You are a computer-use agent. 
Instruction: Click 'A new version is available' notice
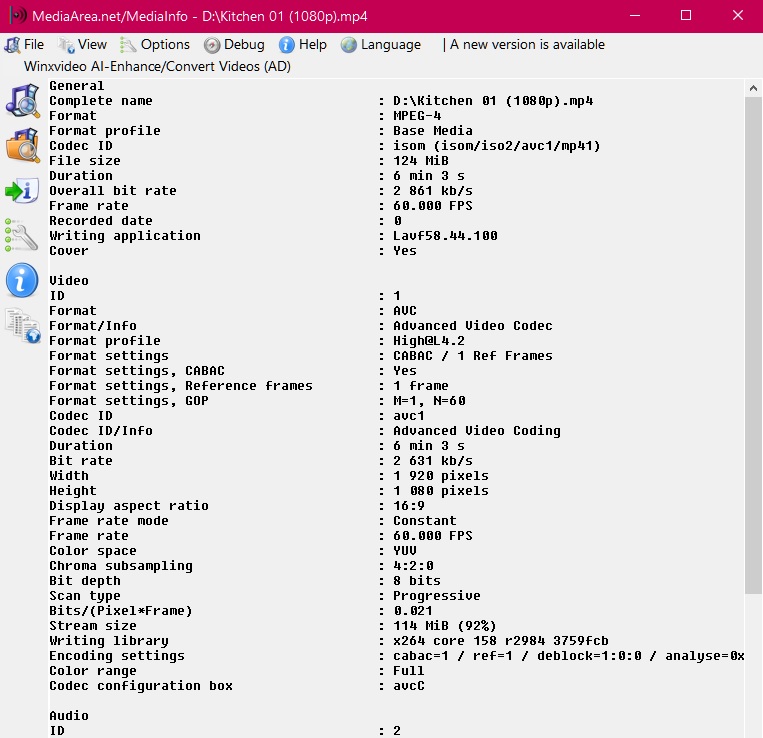tap(527, 45)
